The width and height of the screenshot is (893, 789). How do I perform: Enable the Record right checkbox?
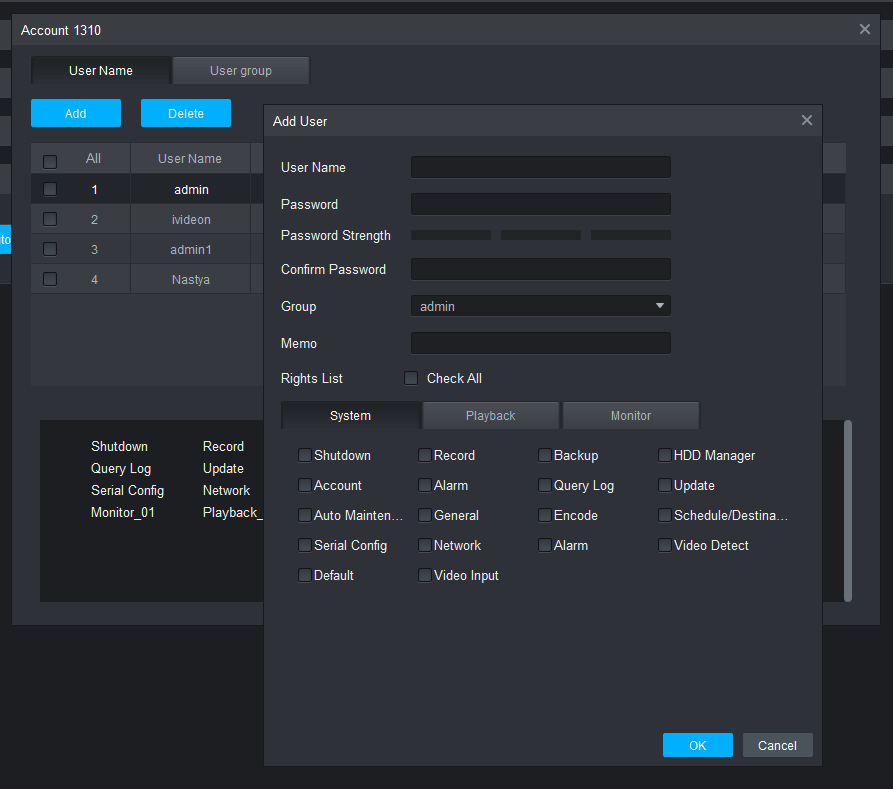(424, 455)
